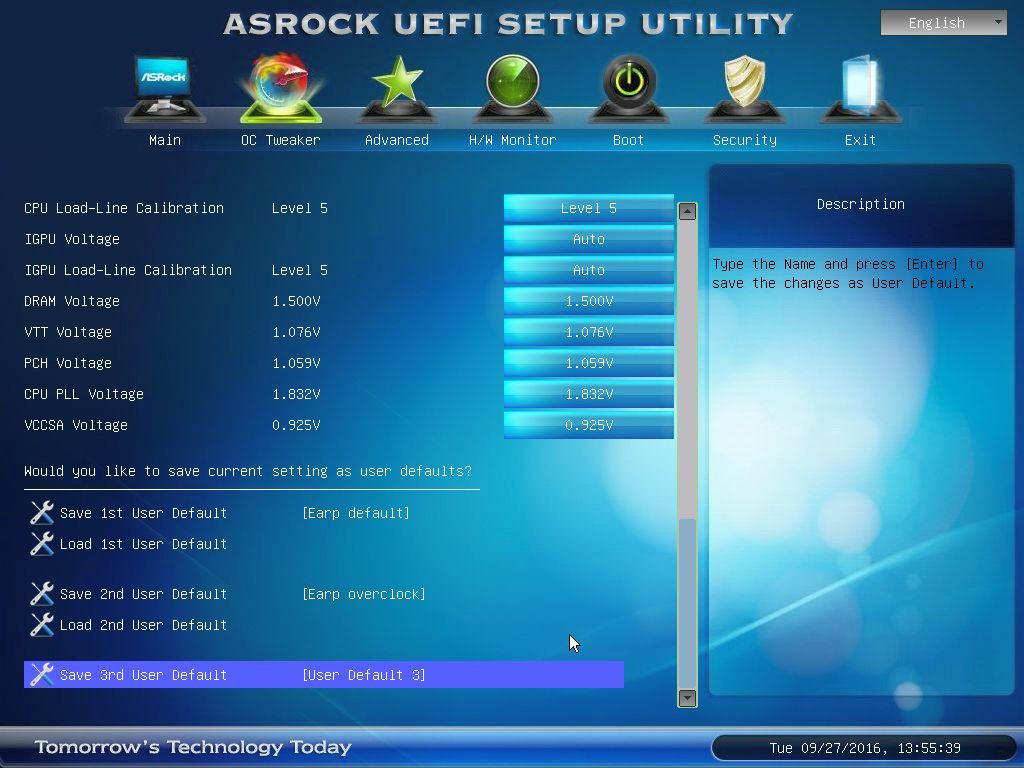This screenshot has height=768, width=1024.
Task: Click the scrollbar up arrow
Action: (687, 212)
